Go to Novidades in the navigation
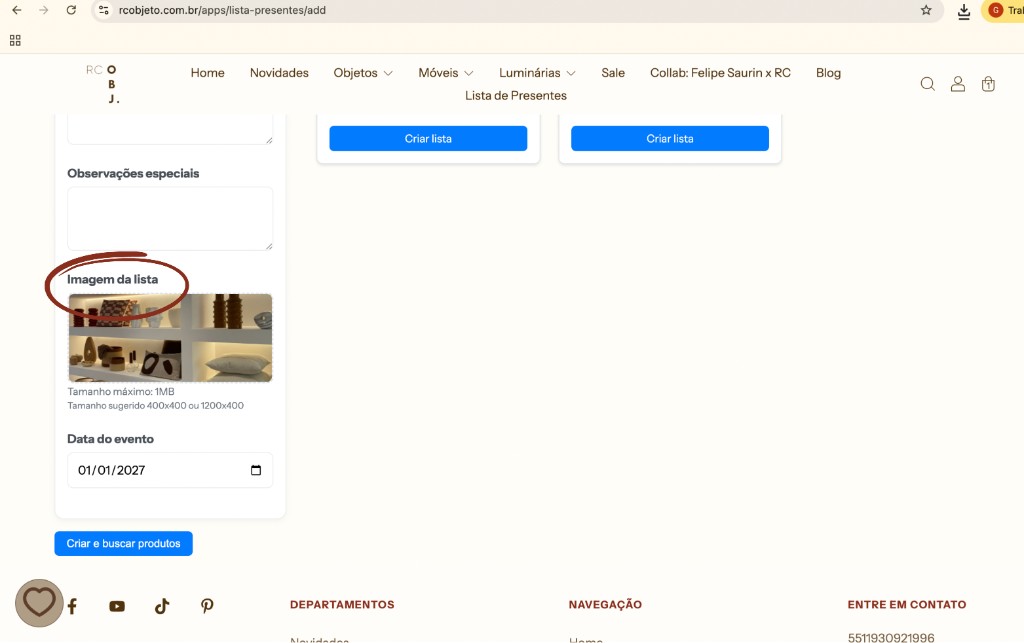Image resolution: width=1024 pixels, height=643 pixels. tap(279, 73)
